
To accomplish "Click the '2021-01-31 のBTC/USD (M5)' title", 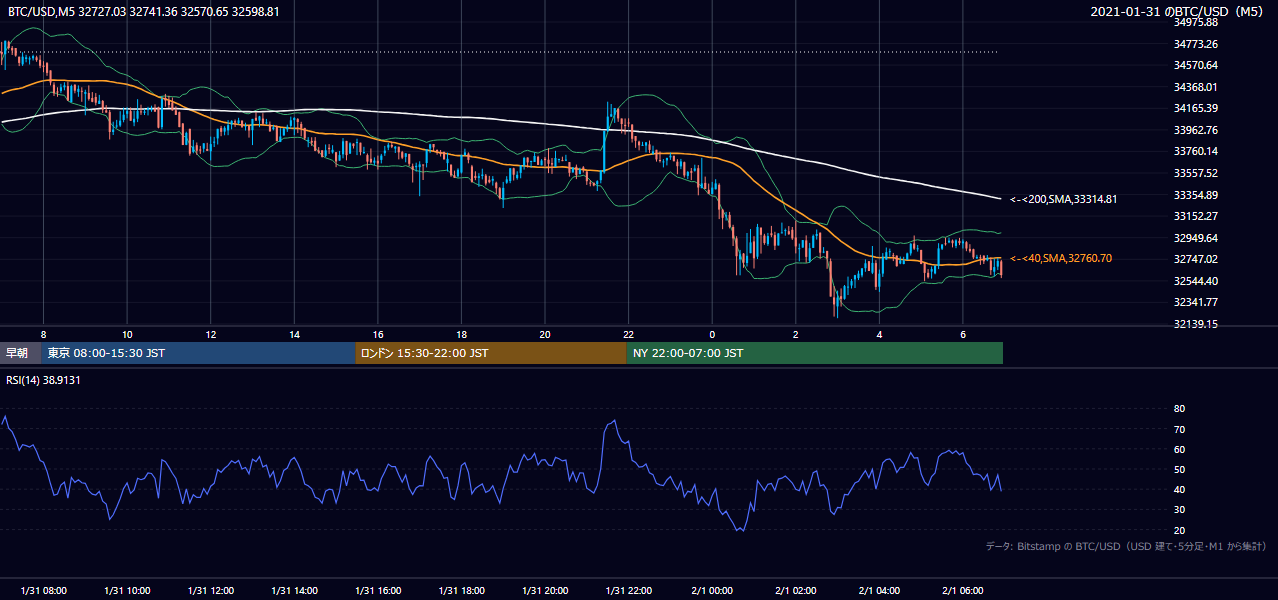I will (x=1177, y=12).
